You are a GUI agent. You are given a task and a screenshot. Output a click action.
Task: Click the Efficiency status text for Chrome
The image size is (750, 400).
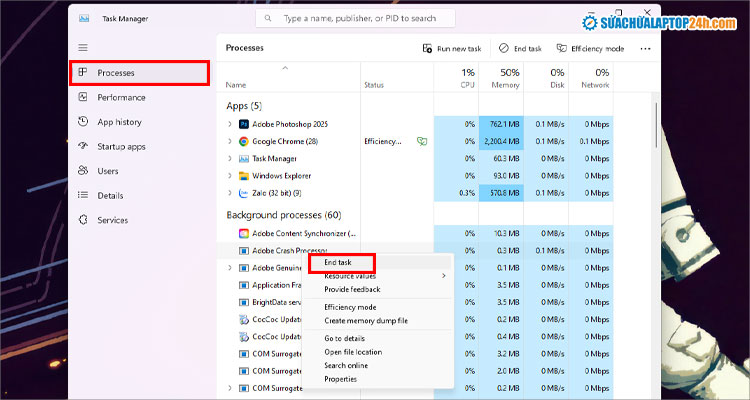click(x=383, y=141)
